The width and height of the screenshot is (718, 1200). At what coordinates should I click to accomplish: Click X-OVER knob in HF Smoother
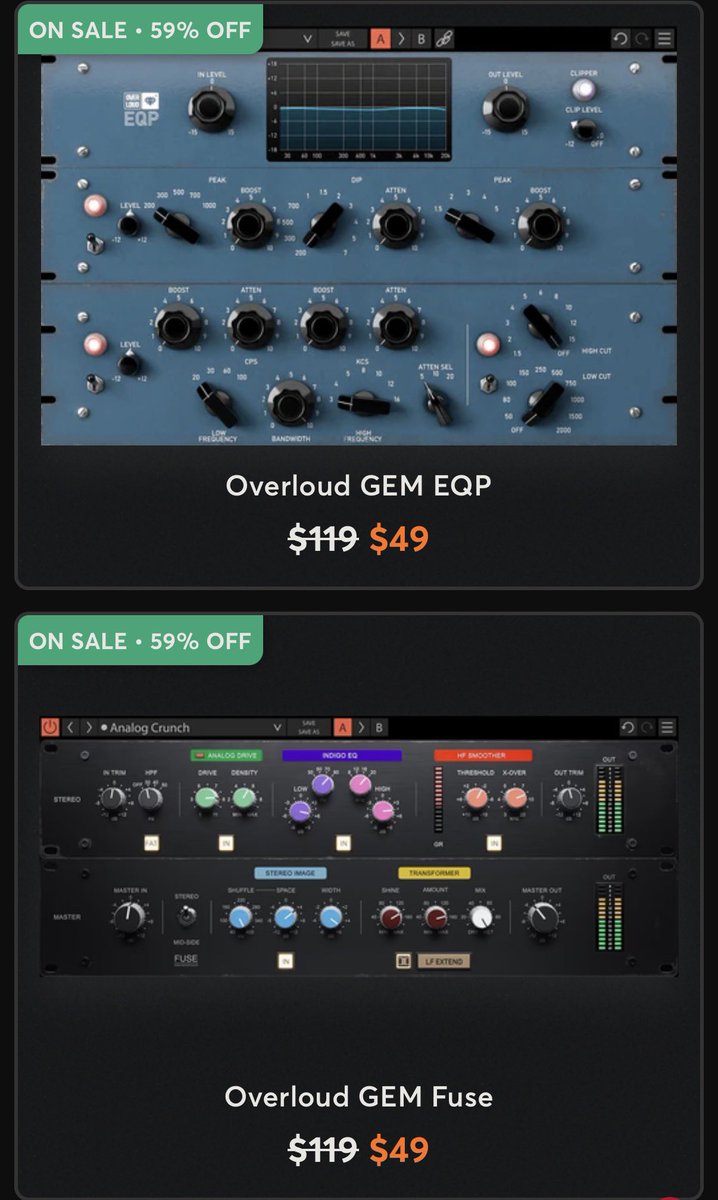tap(515, 798)
